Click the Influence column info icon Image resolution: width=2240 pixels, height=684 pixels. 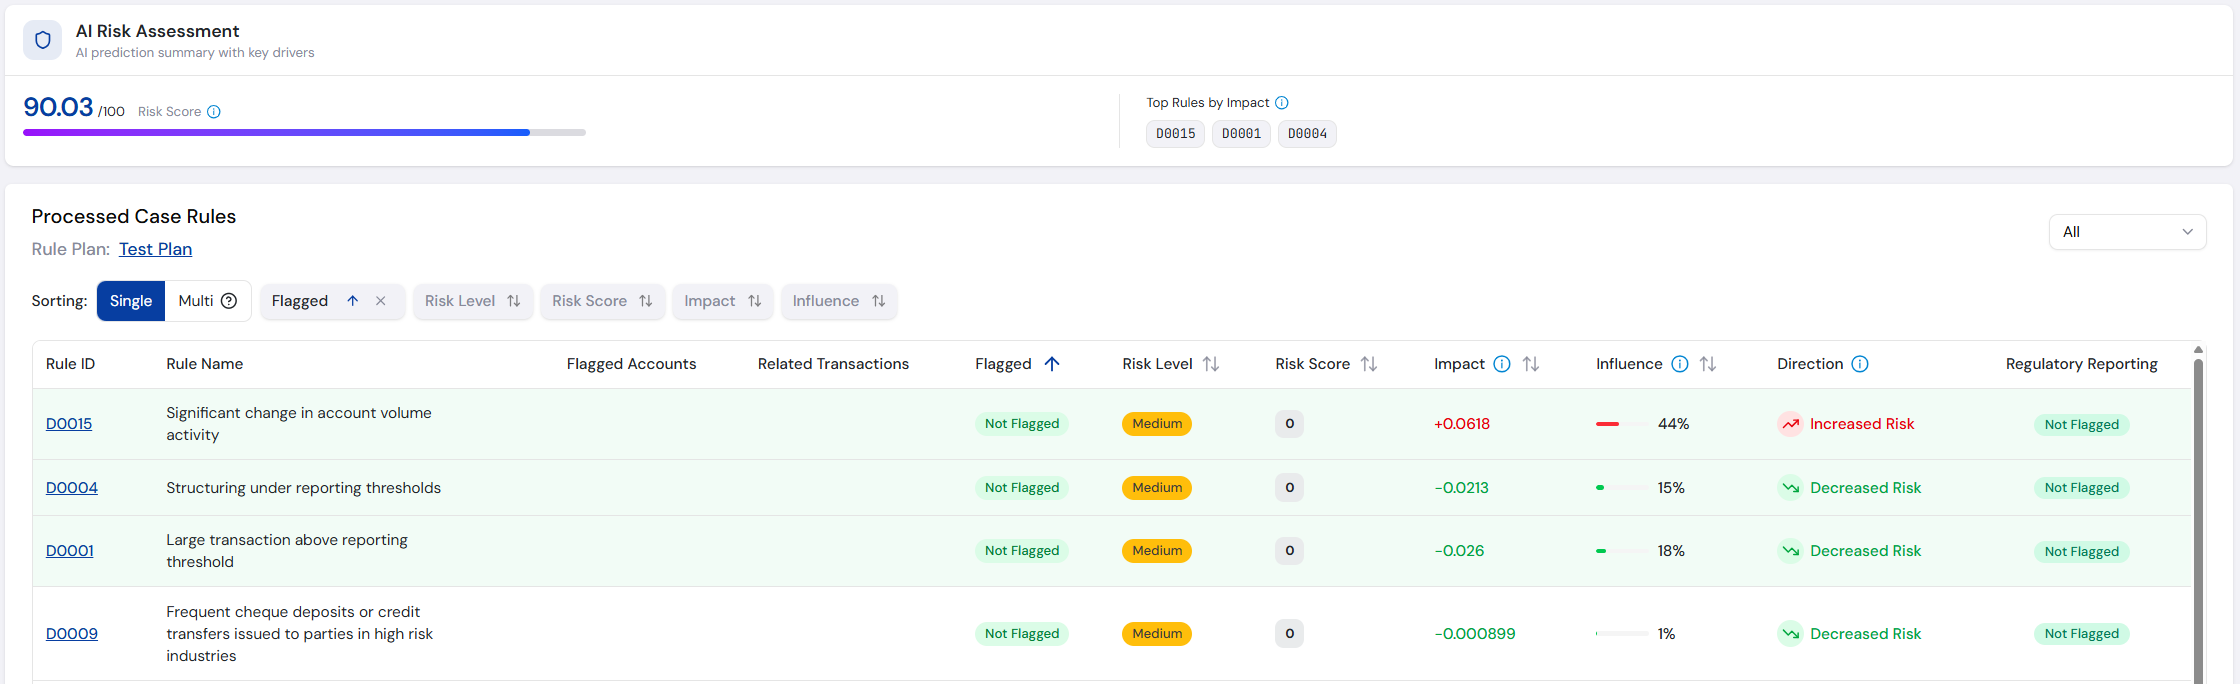pyautogui.click(x=1680, y=364)
